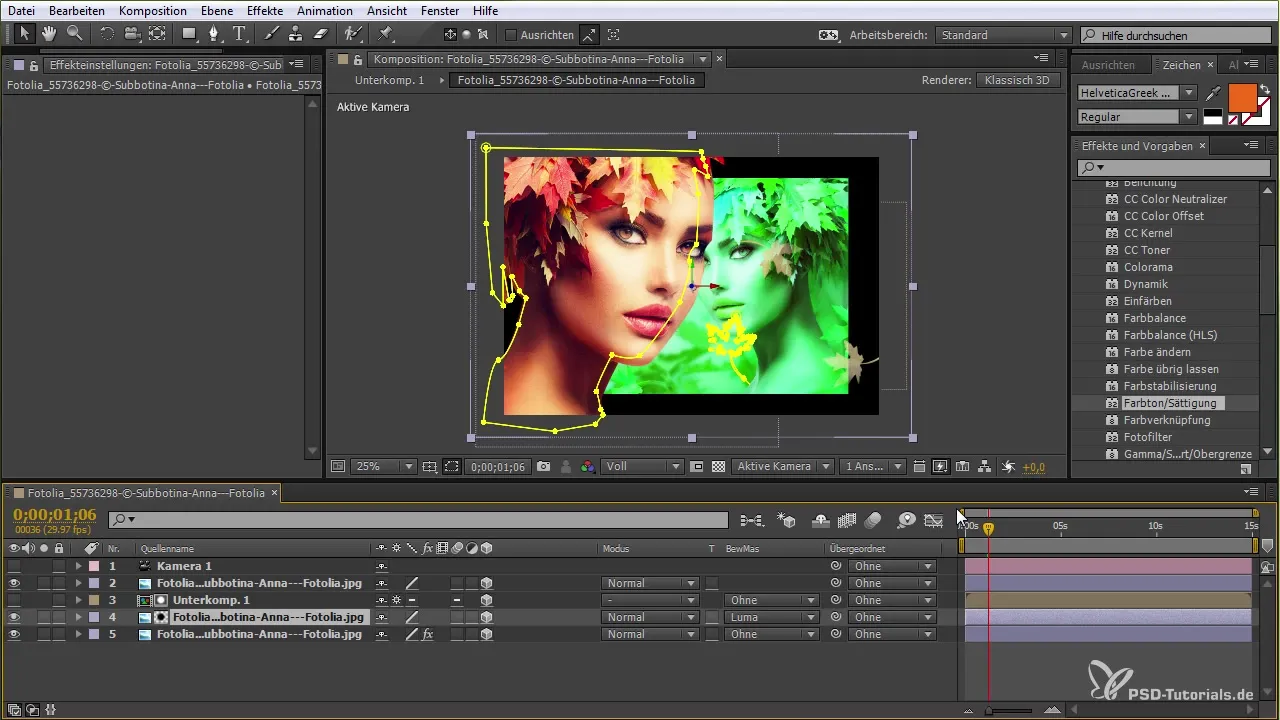Click the Hilfe durchsuchen search field

pyautogui.click(x=1178, y=35)
